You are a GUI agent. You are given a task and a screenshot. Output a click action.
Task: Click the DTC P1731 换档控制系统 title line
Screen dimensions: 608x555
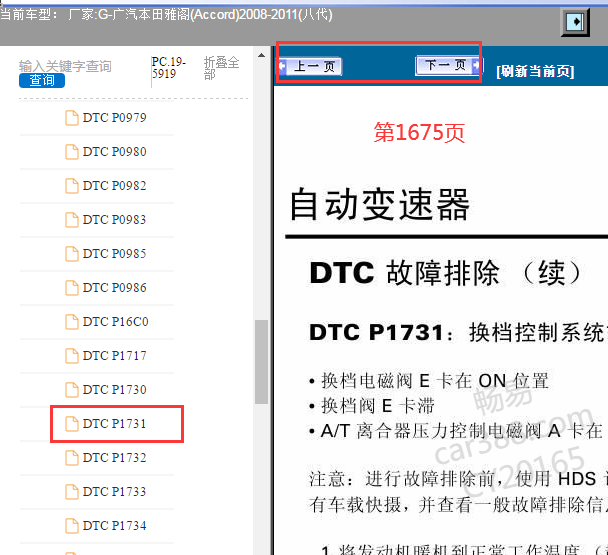(x=458, y=332)
